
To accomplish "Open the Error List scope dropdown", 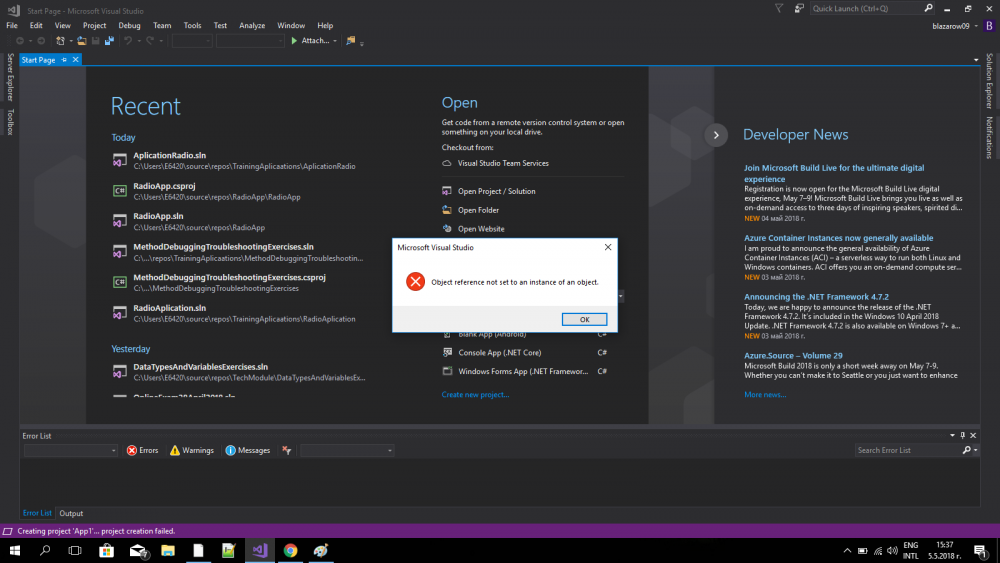I will [70, 450].
